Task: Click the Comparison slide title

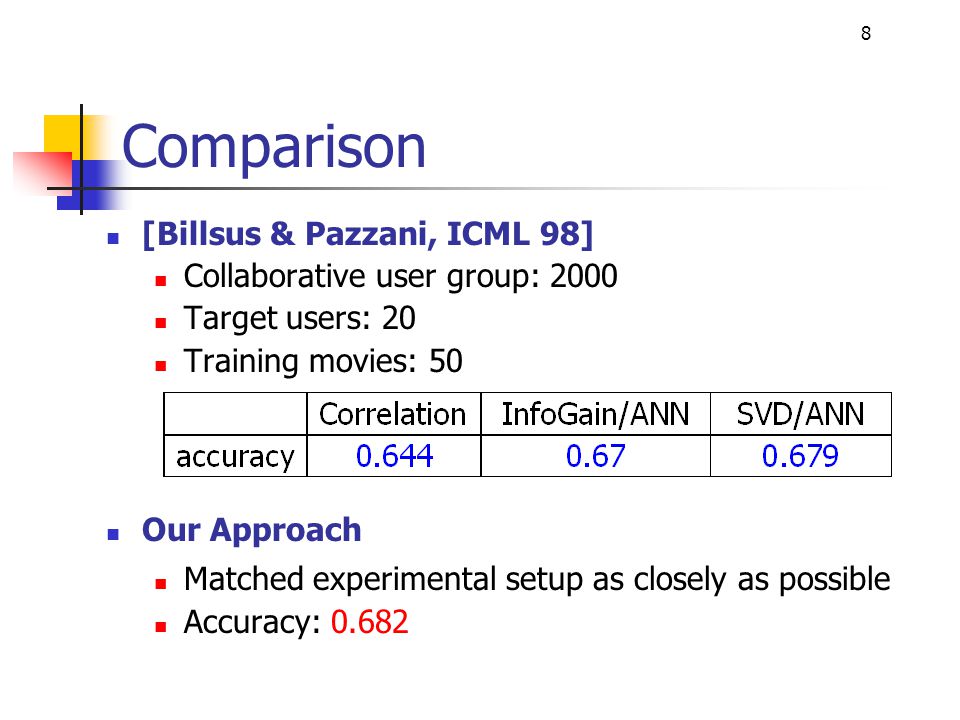Action: [x=274, y=147]
